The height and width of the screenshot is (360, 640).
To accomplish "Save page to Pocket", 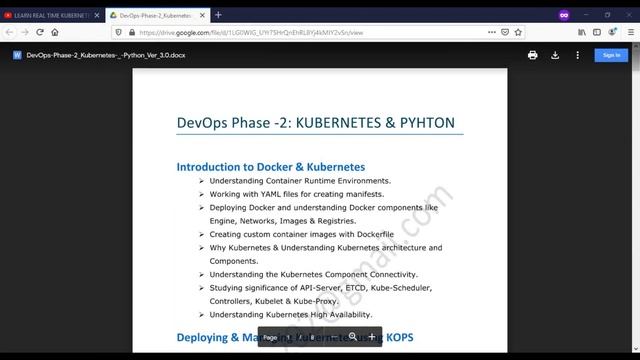I will (x=505, y=32).
